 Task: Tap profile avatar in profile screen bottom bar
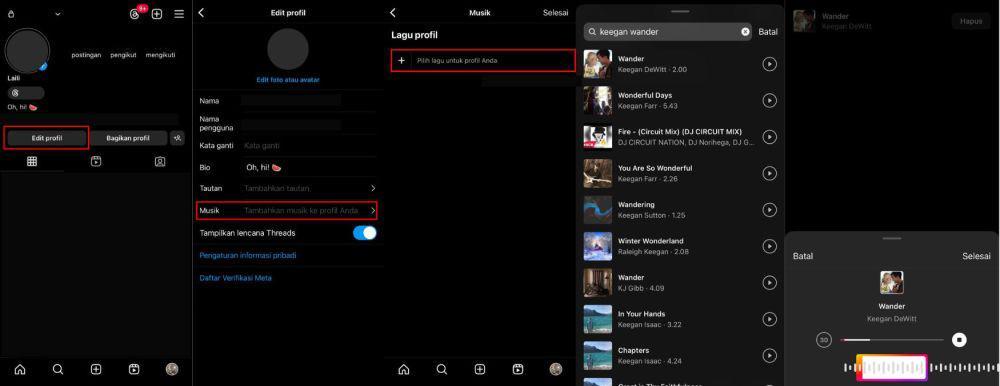coord(172,369)
